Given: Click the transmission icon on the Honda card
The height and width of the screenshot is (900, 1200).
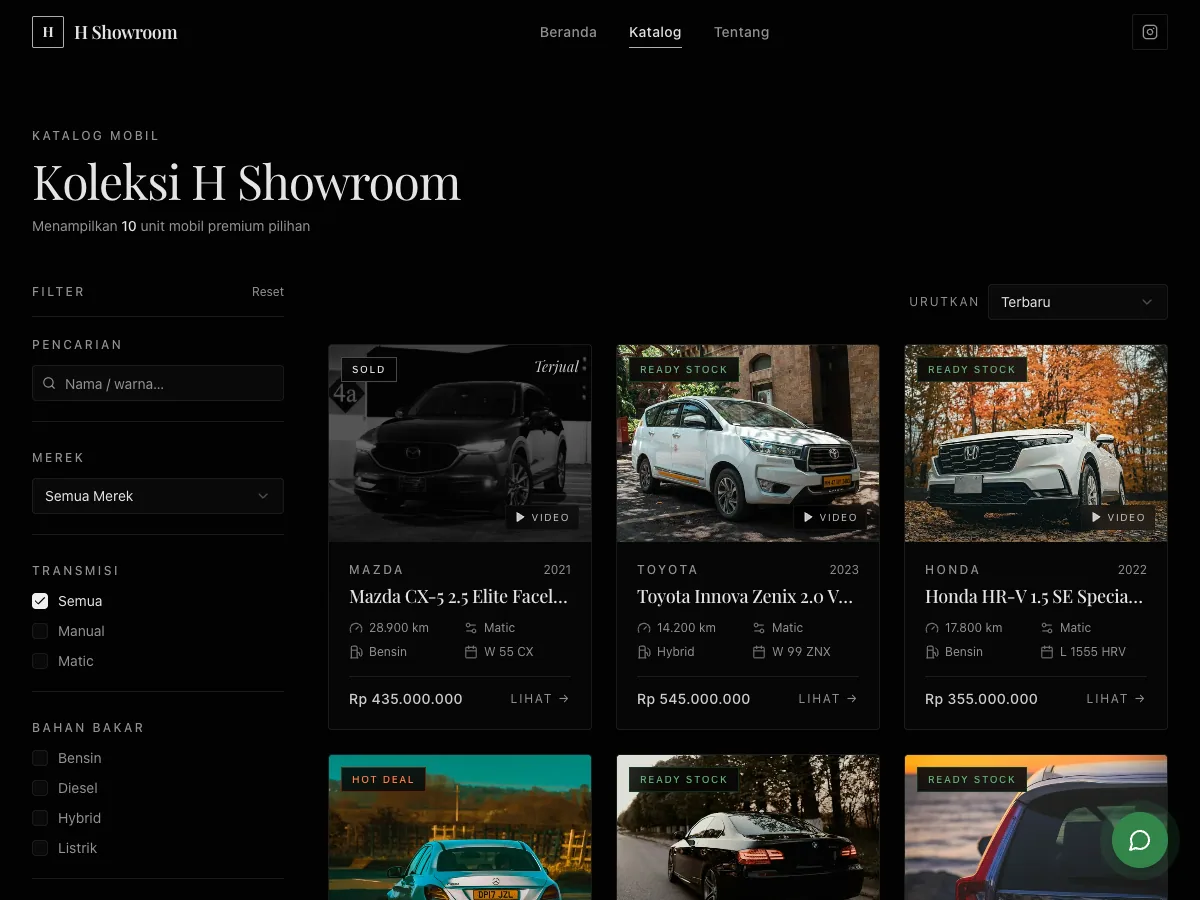Looking at the screenshot, I should pos(1047,628).
